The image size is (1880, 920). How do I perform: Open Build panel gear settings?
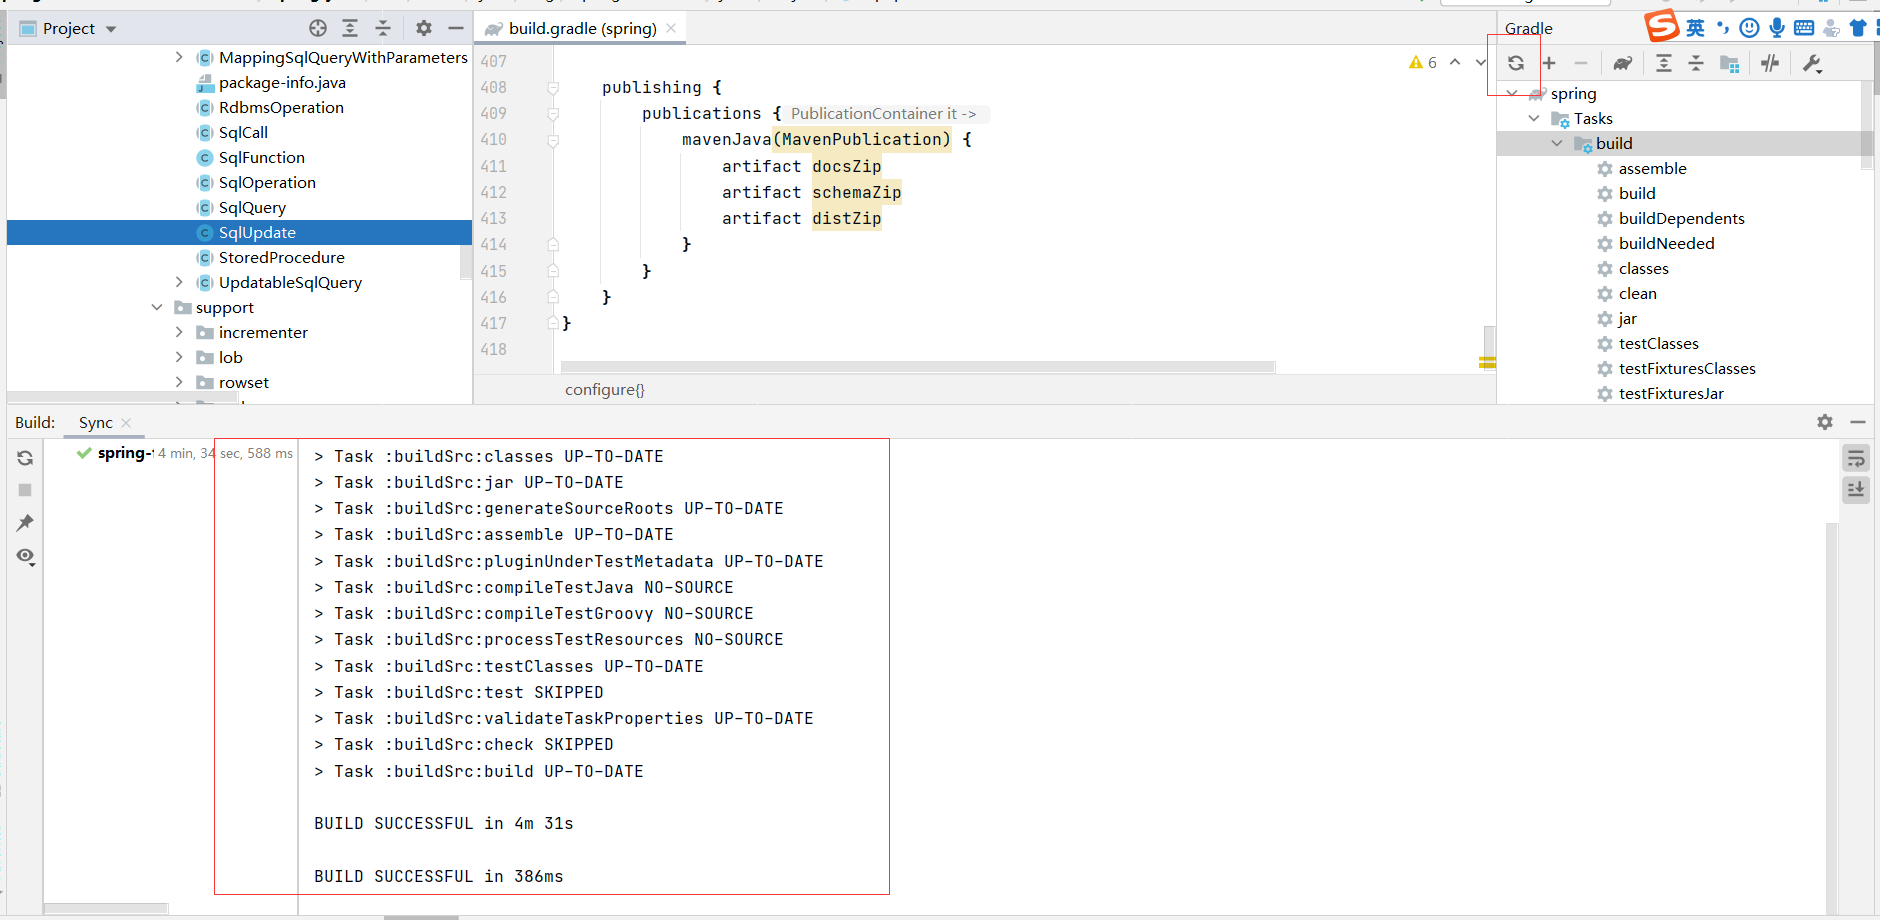coord(1825,422)
